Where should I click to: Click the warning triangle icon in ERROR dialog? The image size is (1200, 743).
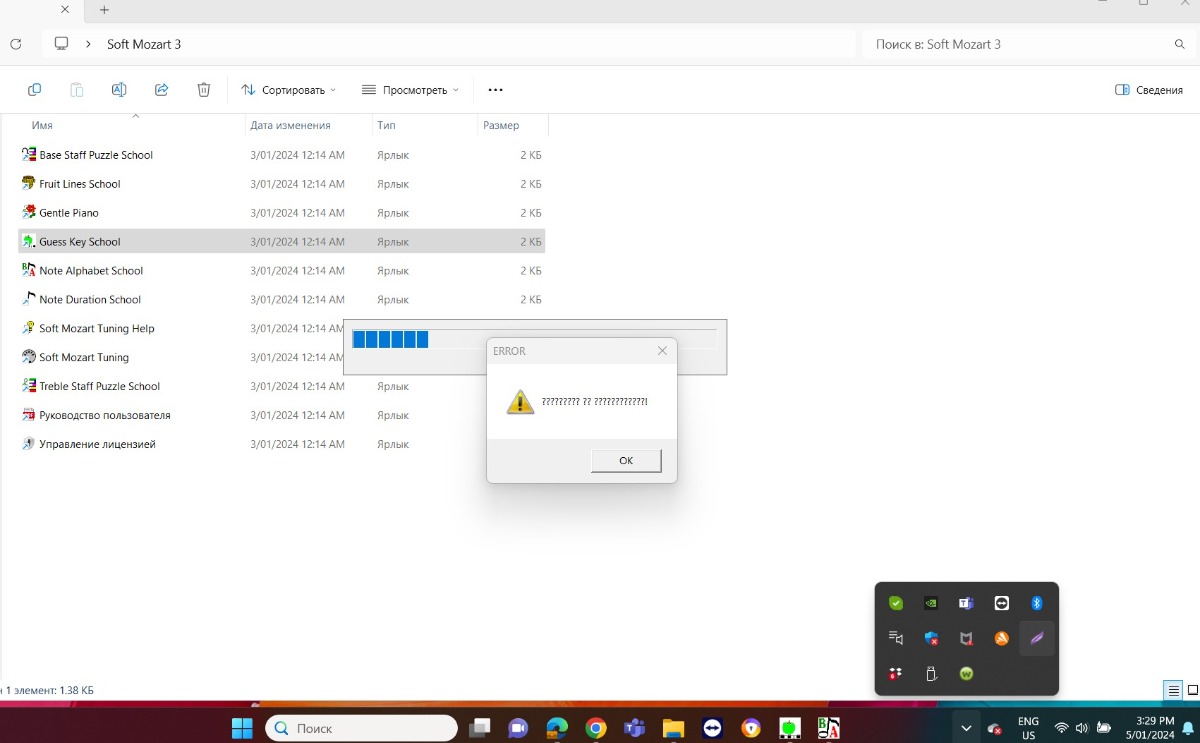point(520,402)
